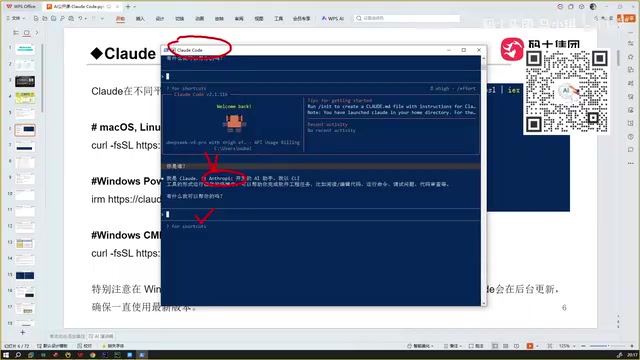This screenshot has width=640, height=360.
Task: Open a new document tab with plus
Action: 127,7
